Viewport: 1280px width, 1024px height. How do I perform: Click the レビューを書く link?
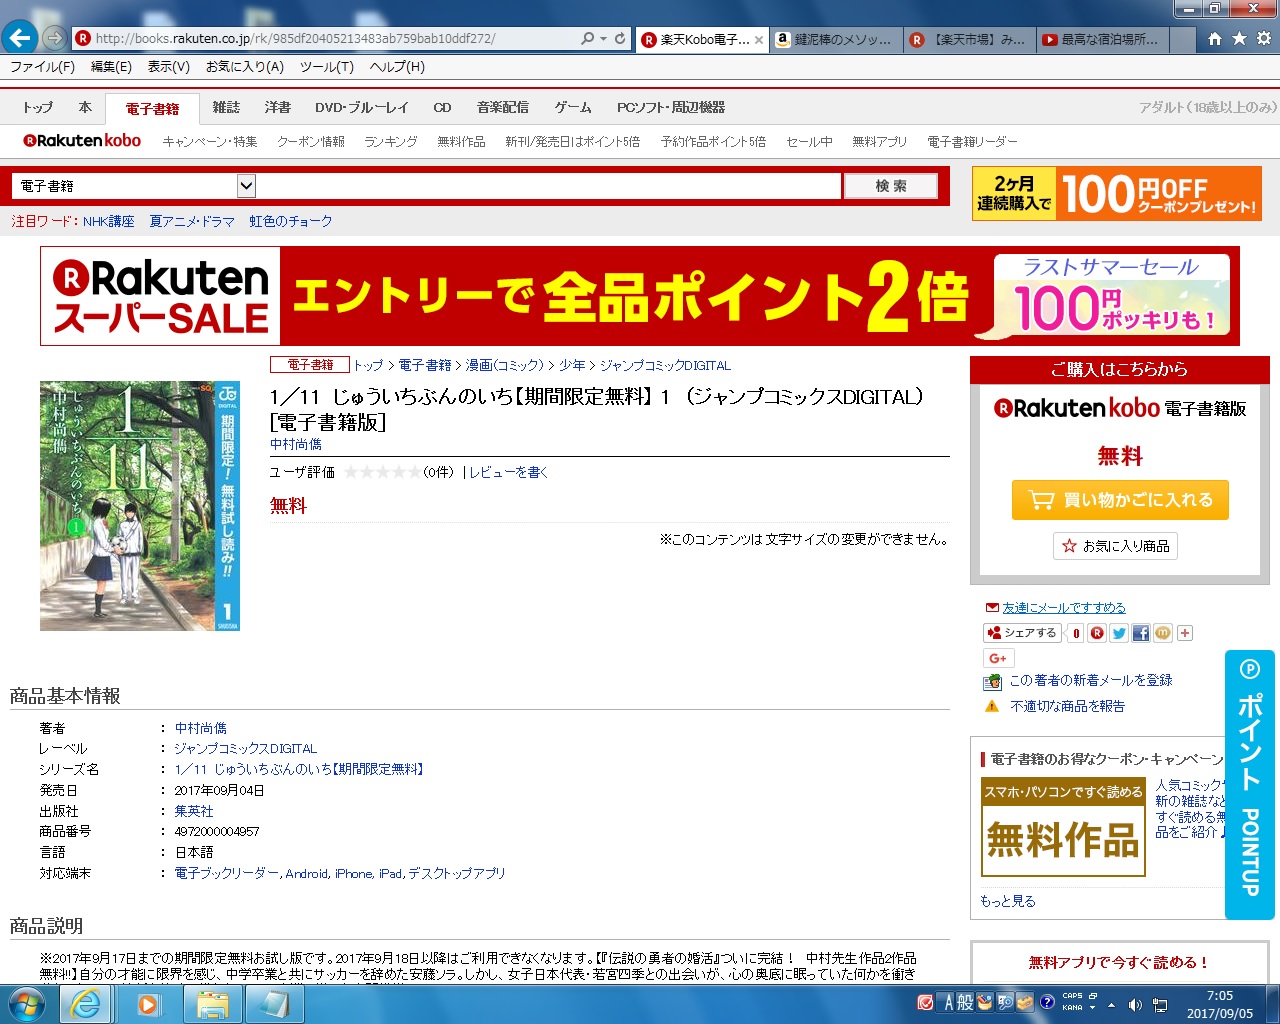click(508, 472)
